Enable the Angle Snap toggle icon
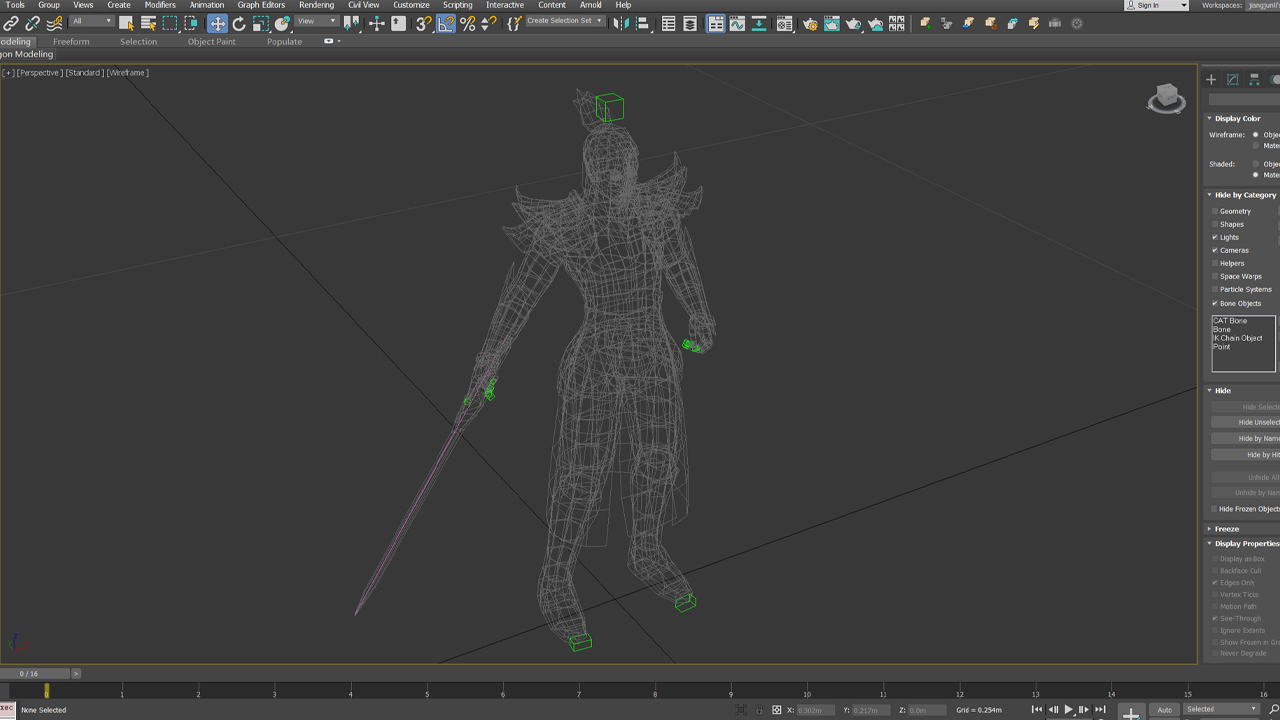The width and height of the screenshot is (1280, 720). [x=444, y=23]
